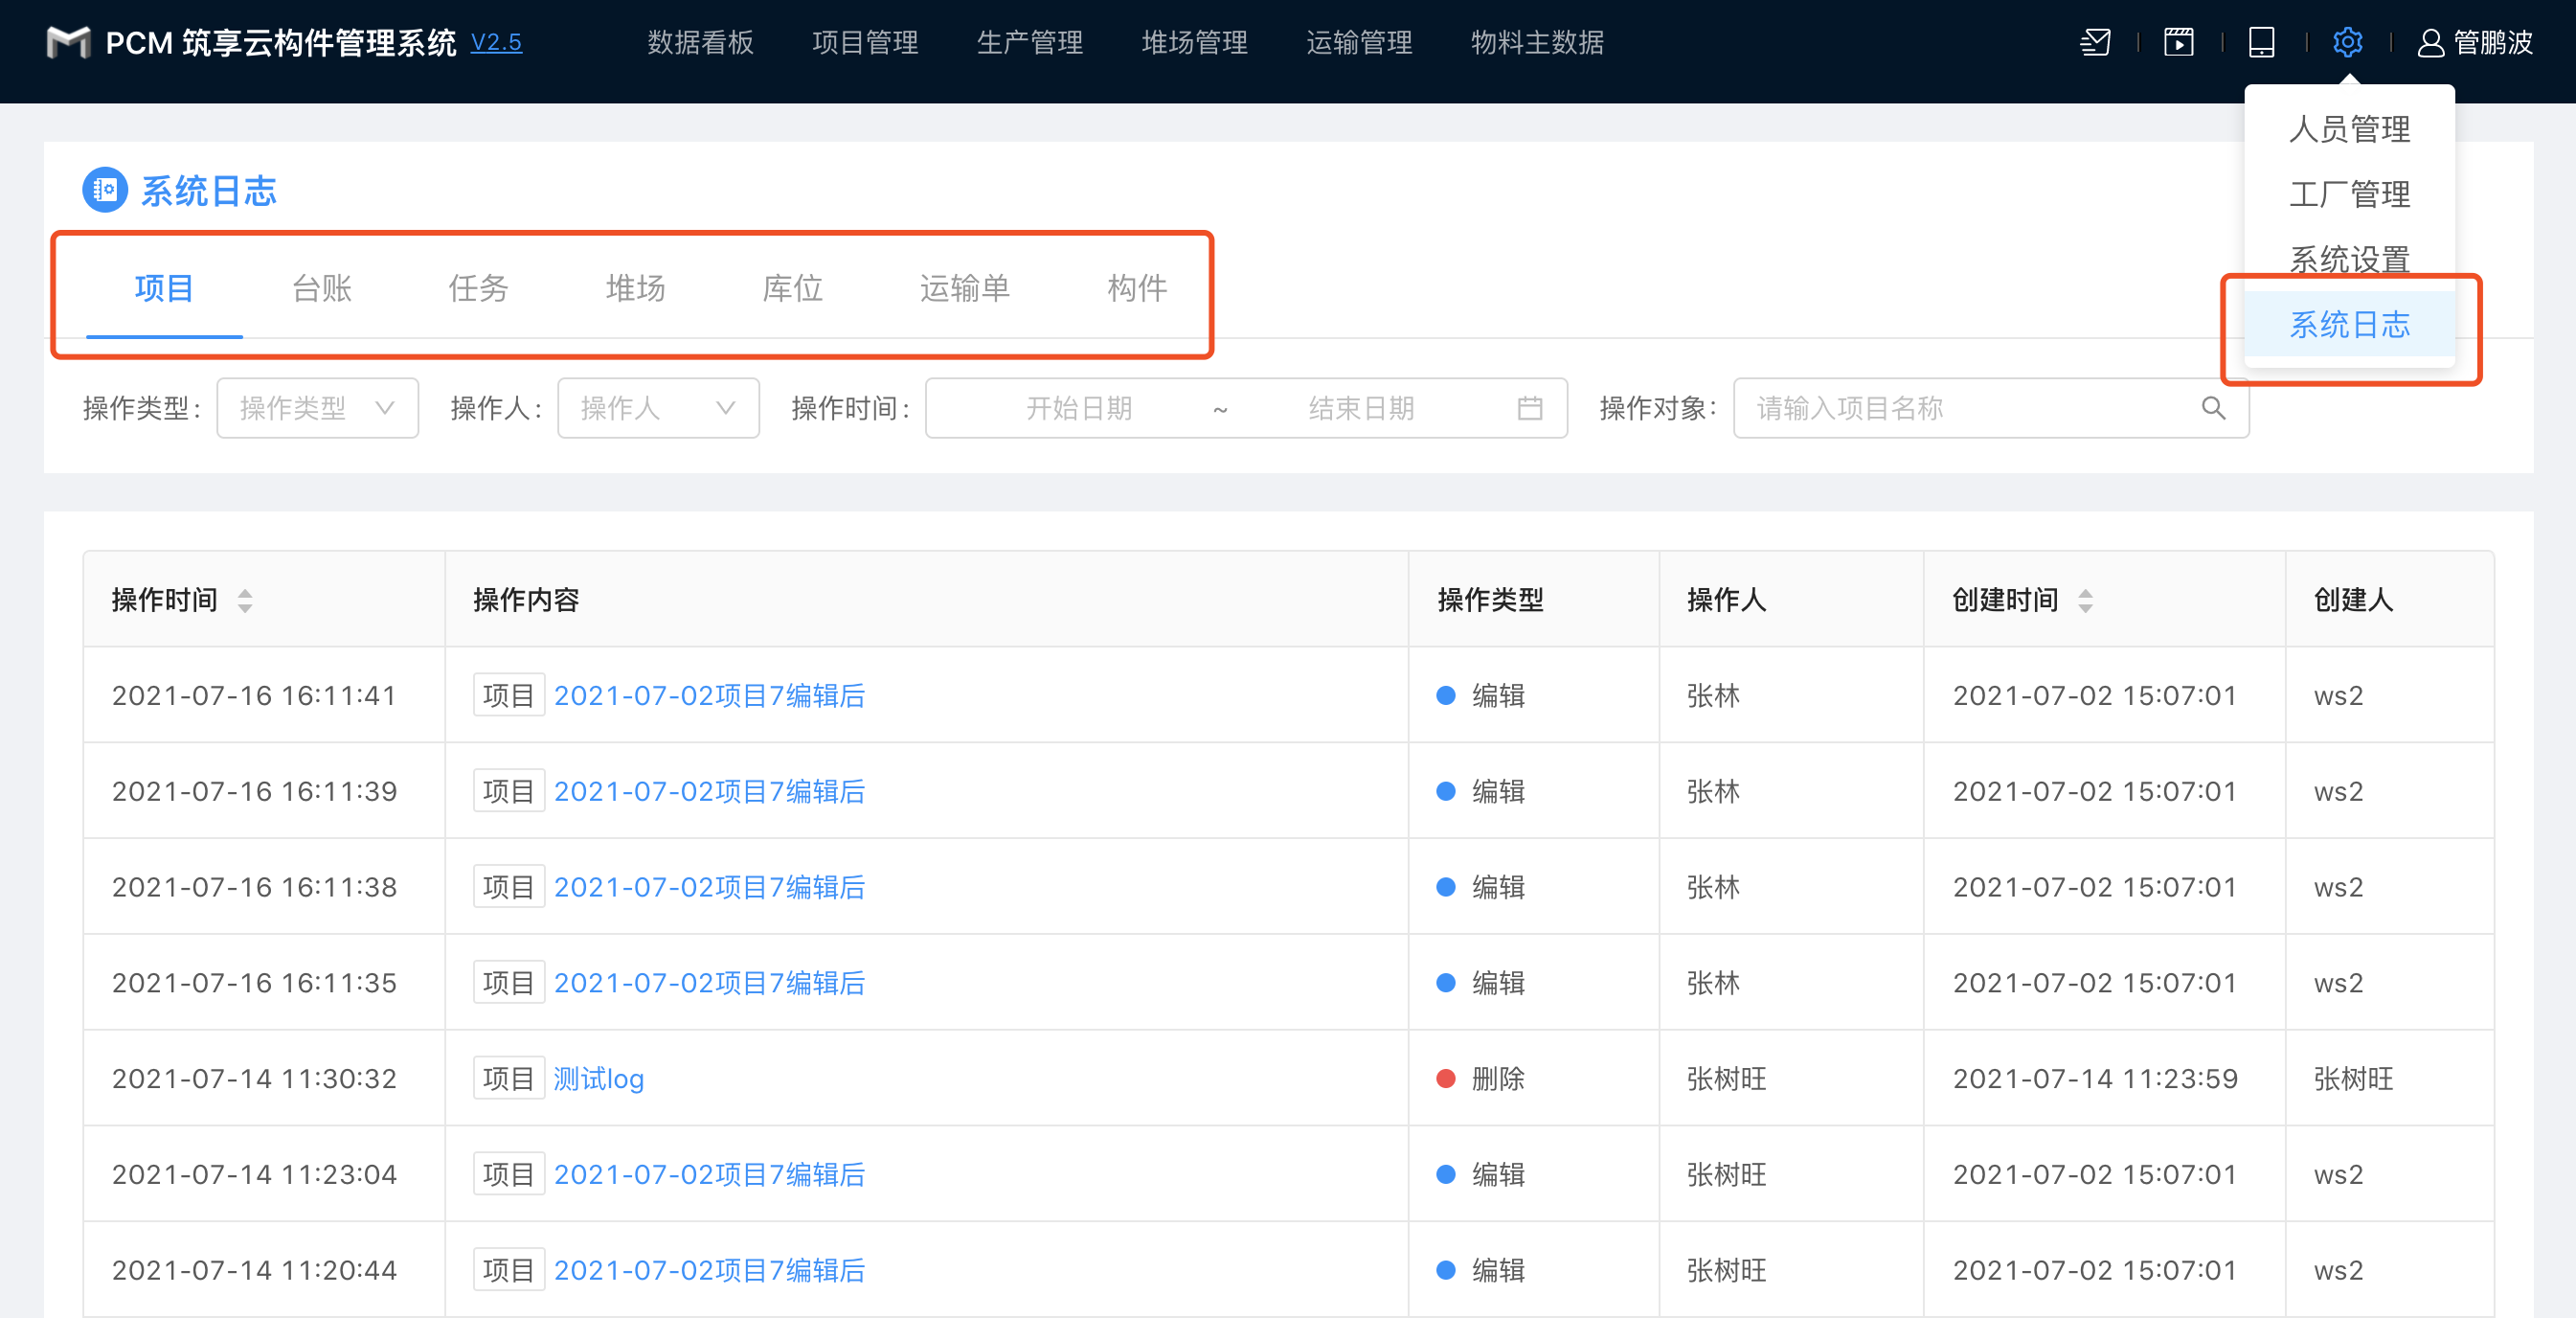Sort by 操作时间 column arrows

(245, 600)
